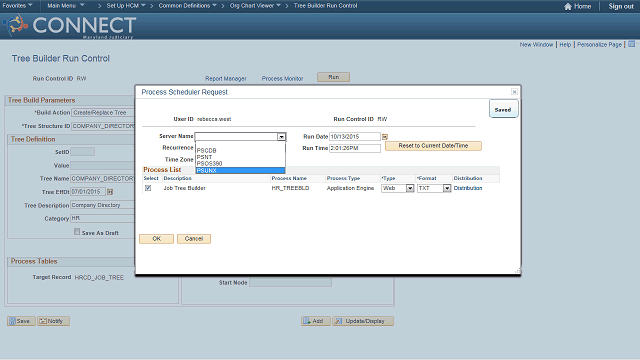640x360 pixels.
Task: Click the page settings icon beside Personalize Page
Action: point(631,44)
